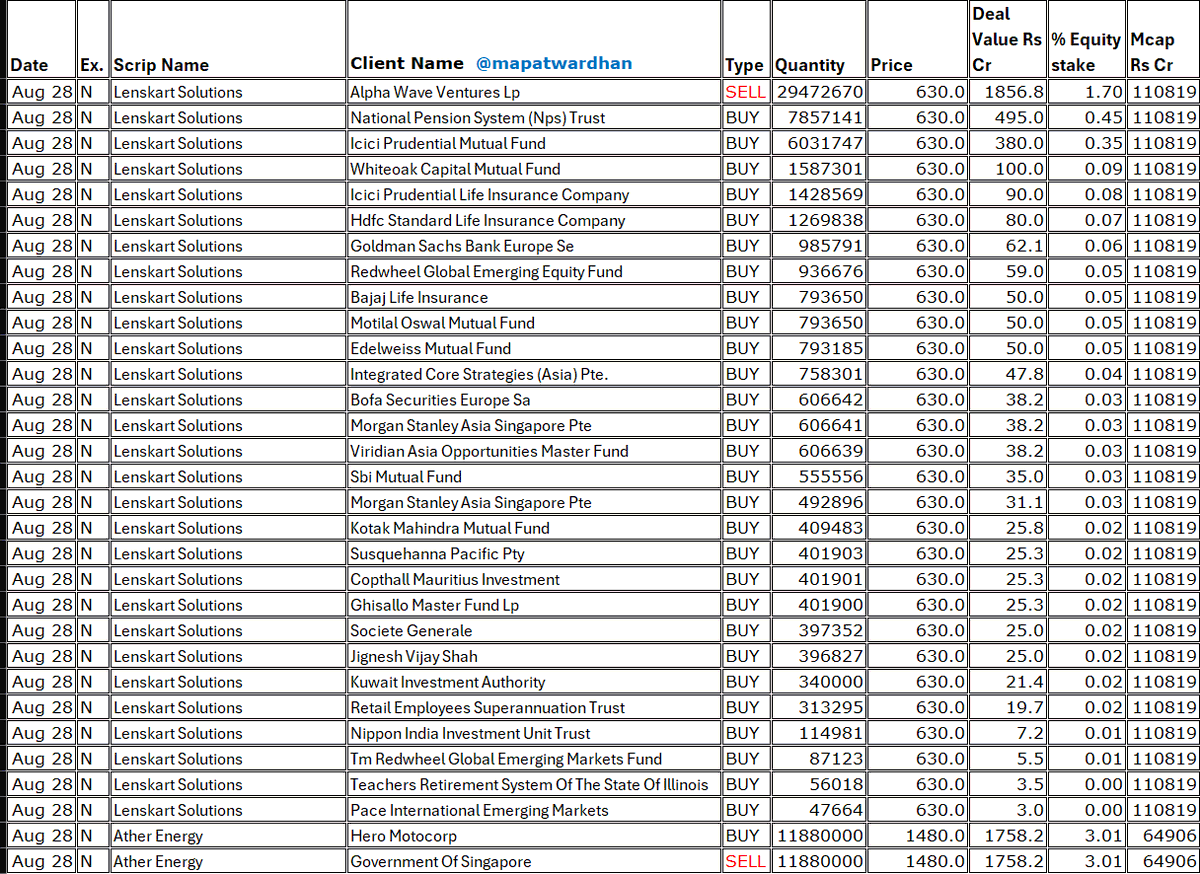Select the Bajaj Life Insurance cell
This screenshot has width=1200, height=874.
click(x=534, y=297)
